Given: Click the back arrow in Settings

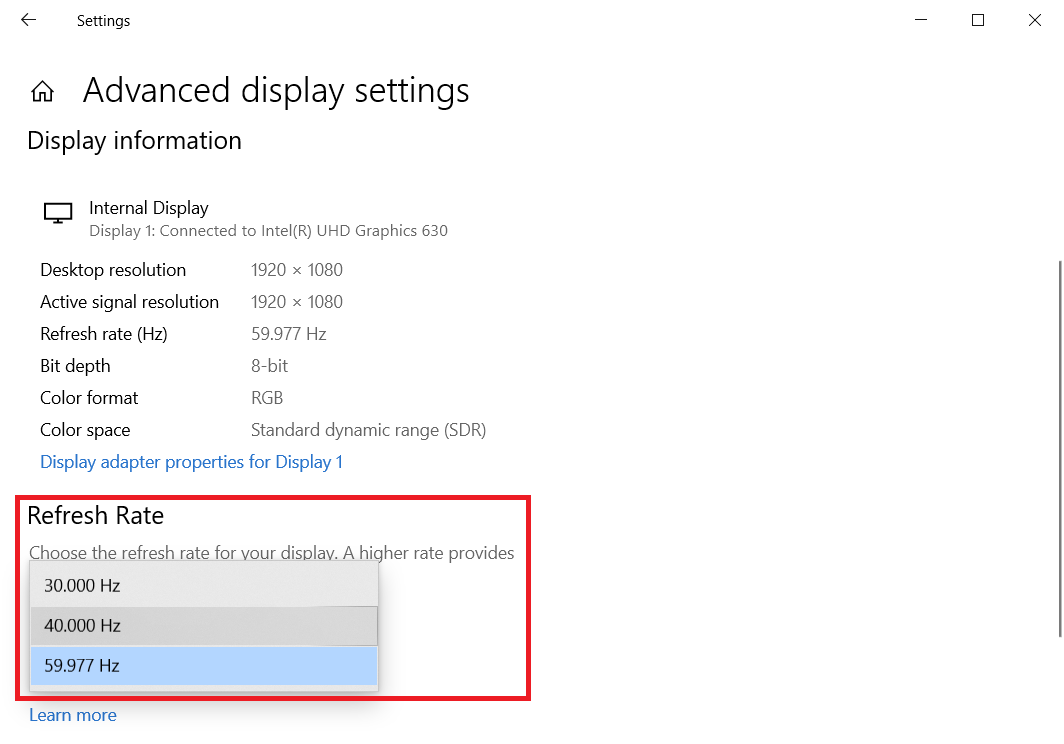Looking at the screenshot, I should pyautogui.click(x=28, y=20).
